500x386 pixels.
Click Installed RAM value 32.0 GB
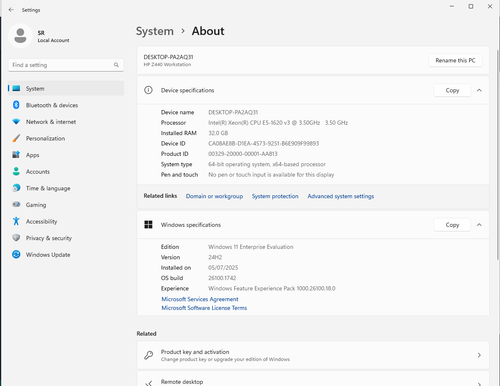pyautogui.click(x=218, y=133)
